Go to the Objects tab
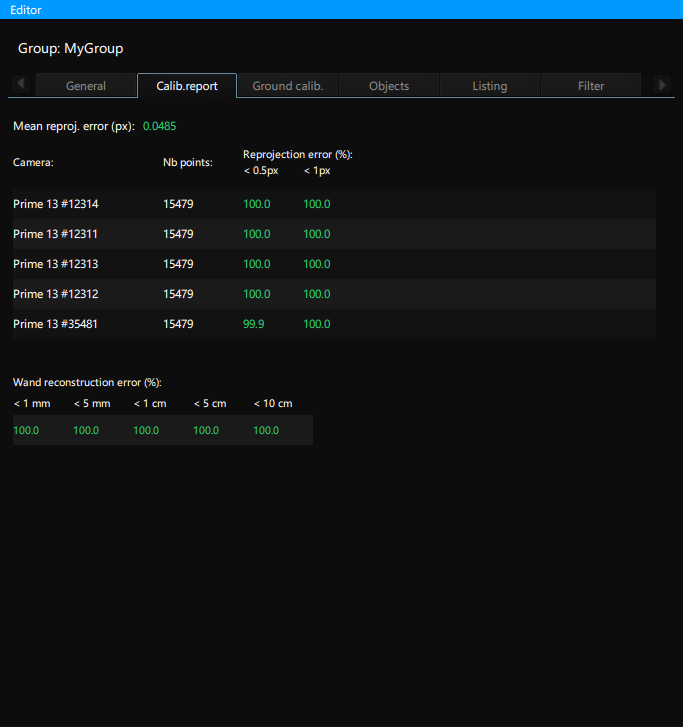The height and width of the screenshot is (727, 683). point(389,86)
